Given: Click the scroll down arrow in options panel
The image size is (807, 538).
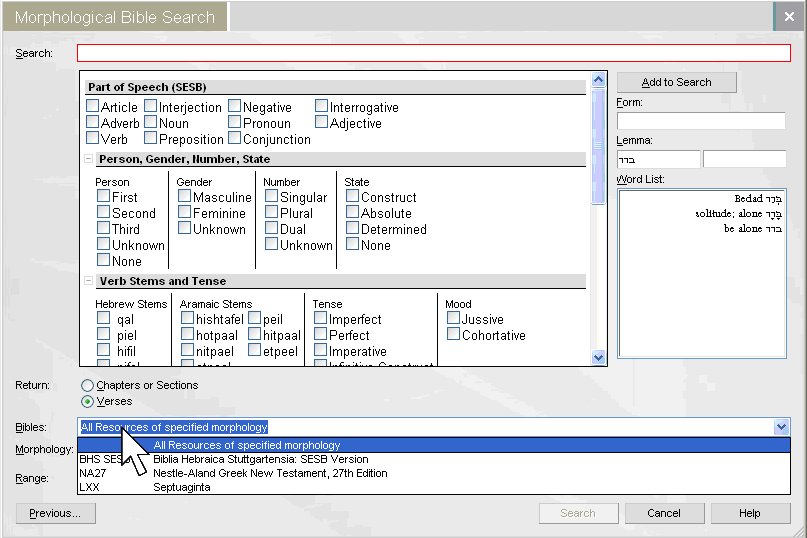Looking at the screenshot, I should [598, 357].
